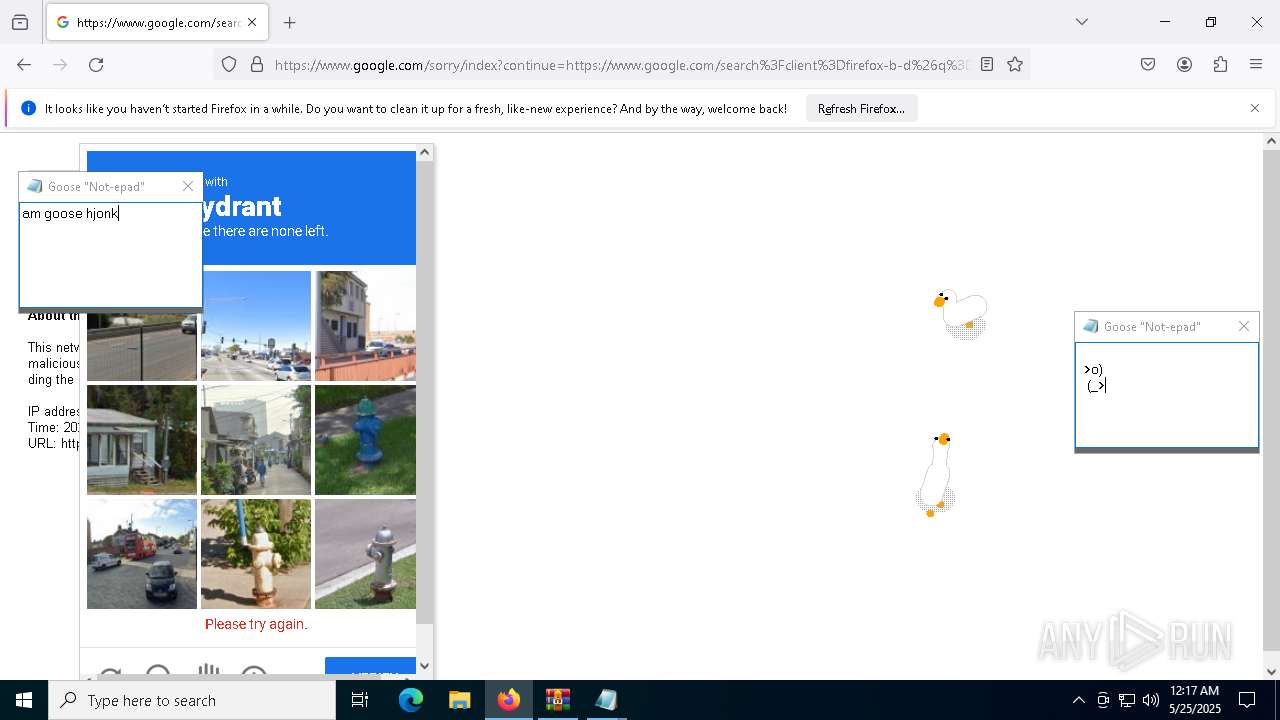The height and width of the screenshot is (720, 1280).
Task: Go back to the previous page
Action: pyautogui.click(x=24, y=64)
